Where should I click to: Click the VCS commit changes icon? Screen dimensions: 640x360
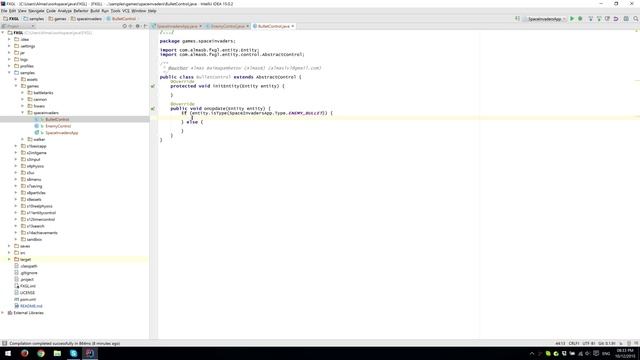[599, 19]
